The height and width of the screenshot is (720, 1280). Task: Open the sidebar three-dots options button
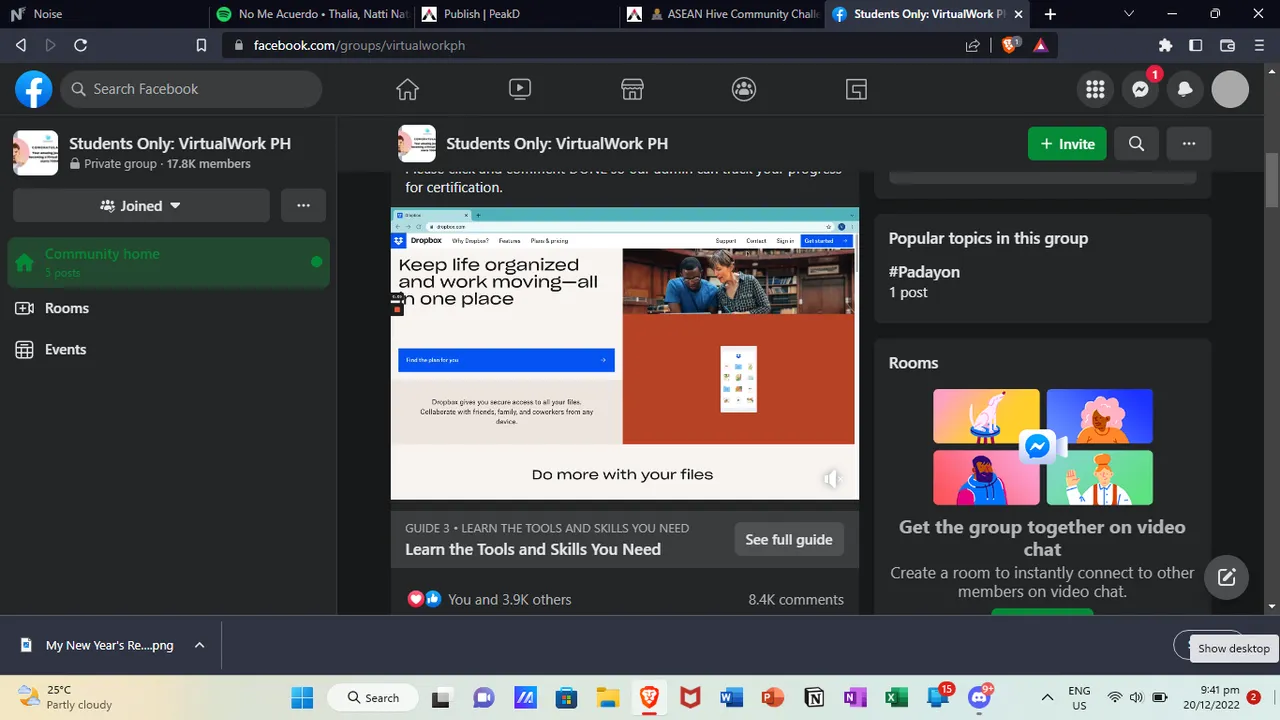303,206
